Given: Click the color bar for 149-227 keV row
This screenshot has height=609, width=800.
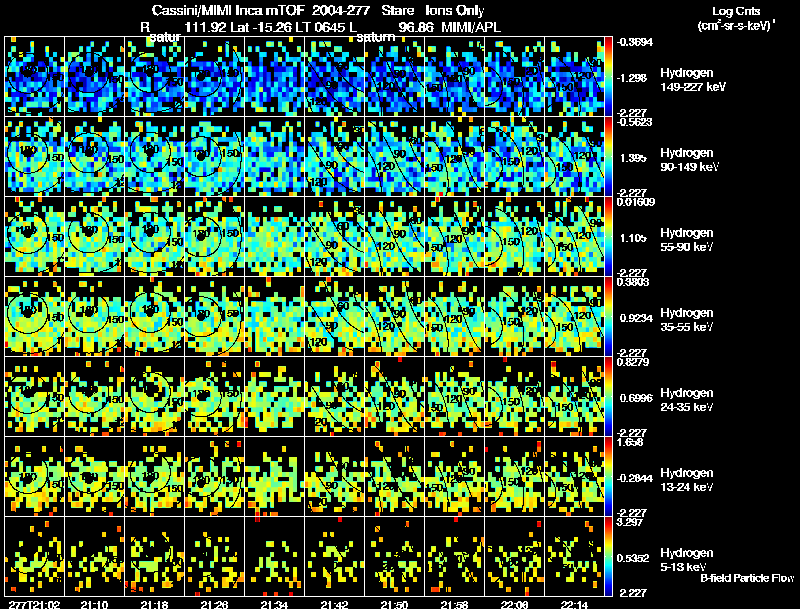Looking at the screenshot, I should click(608, 77).
